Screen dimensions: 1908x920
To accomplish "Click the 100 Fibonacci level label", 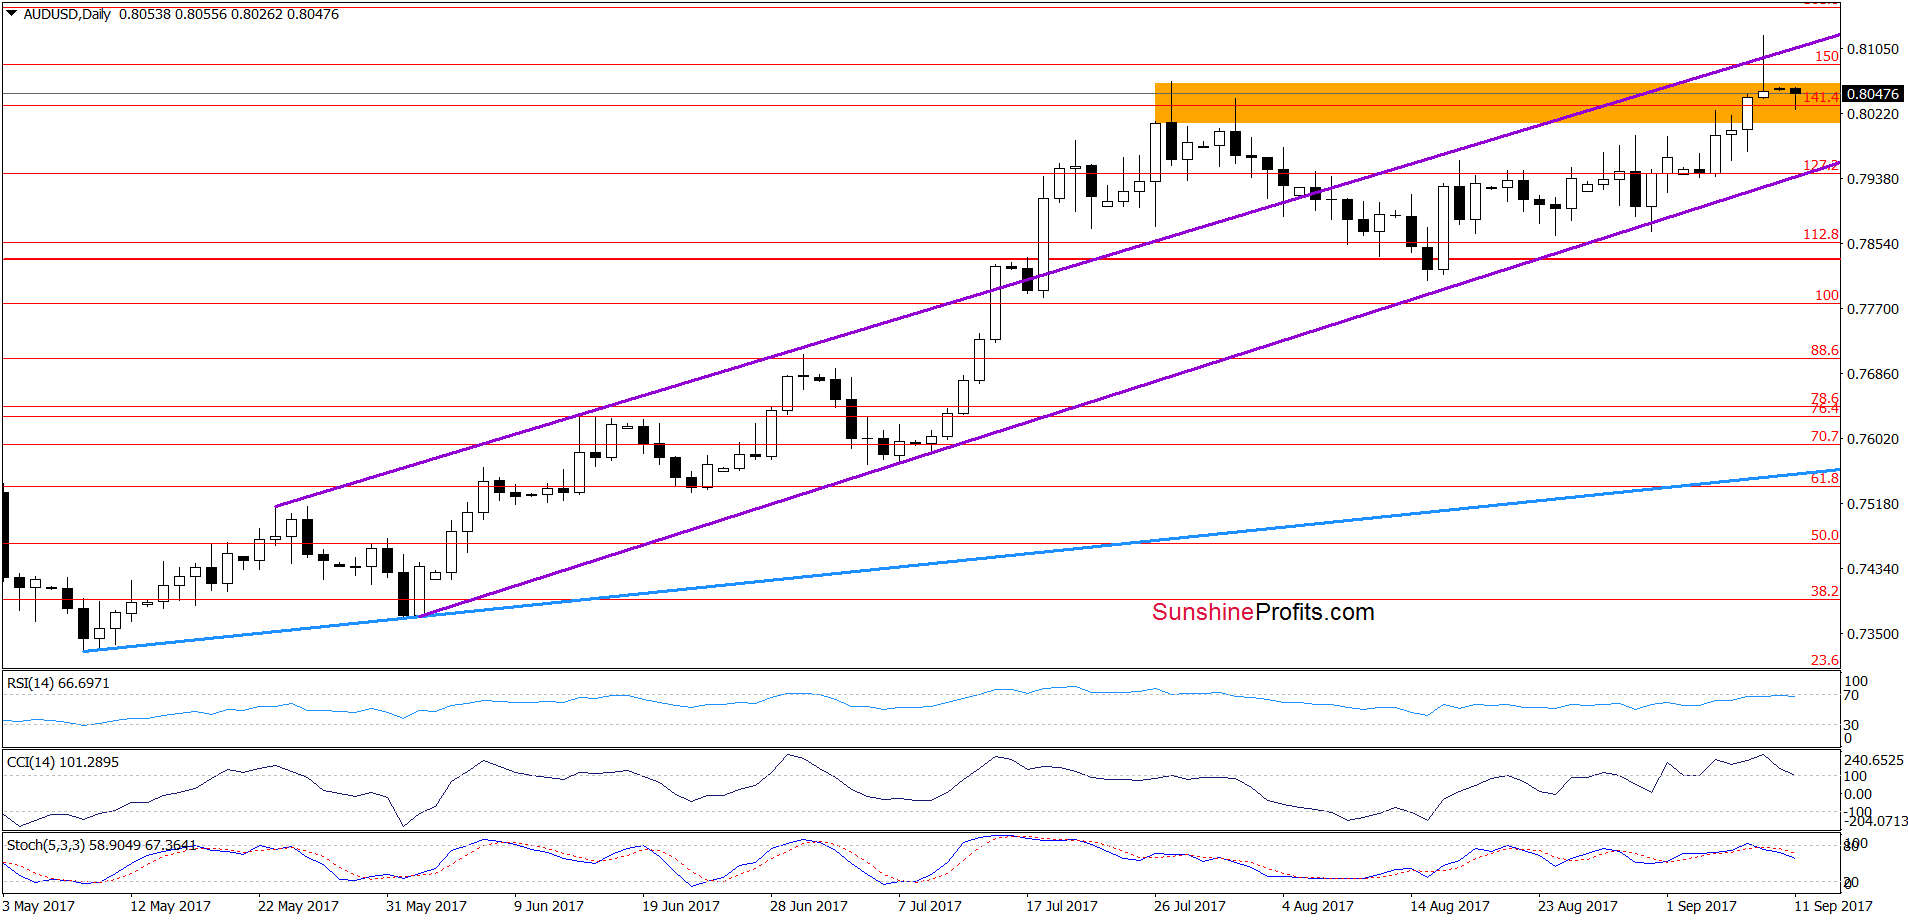I will [x=1827, y=295].
